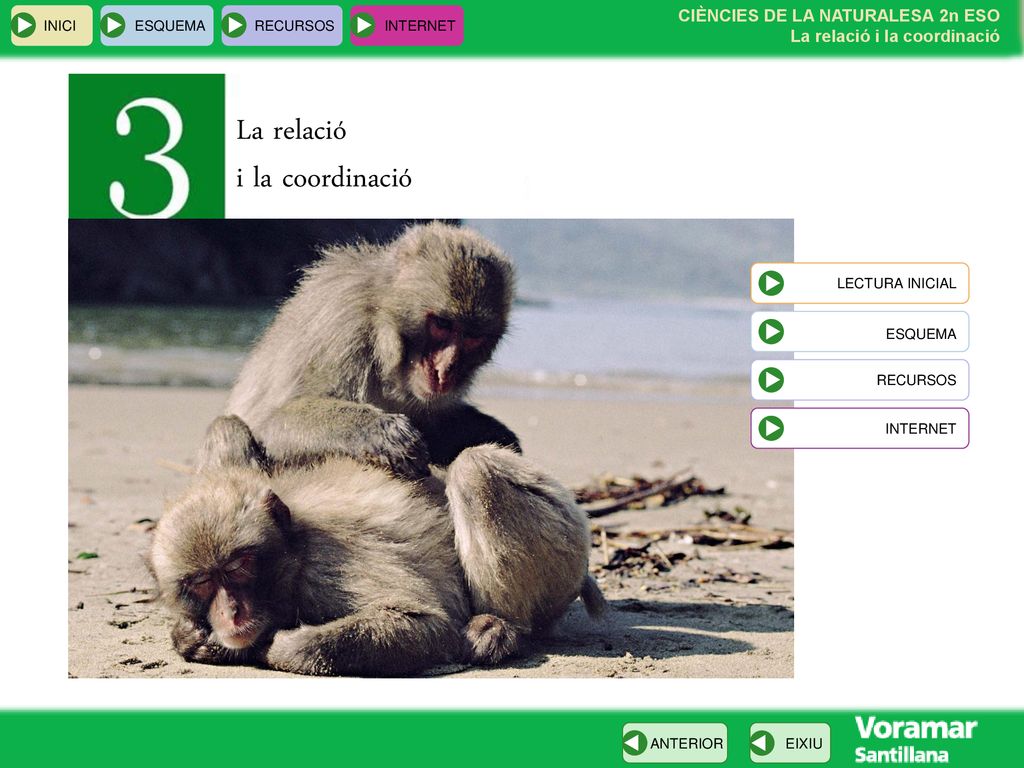Click the back arrow icon on EIXIU

click(762, 743)
